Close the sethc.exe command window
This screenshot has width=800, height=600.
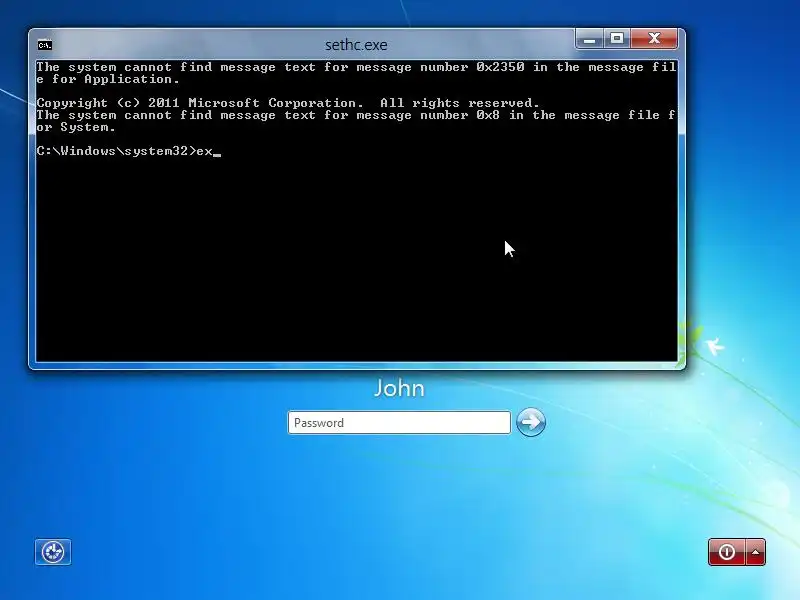point(655,39)
